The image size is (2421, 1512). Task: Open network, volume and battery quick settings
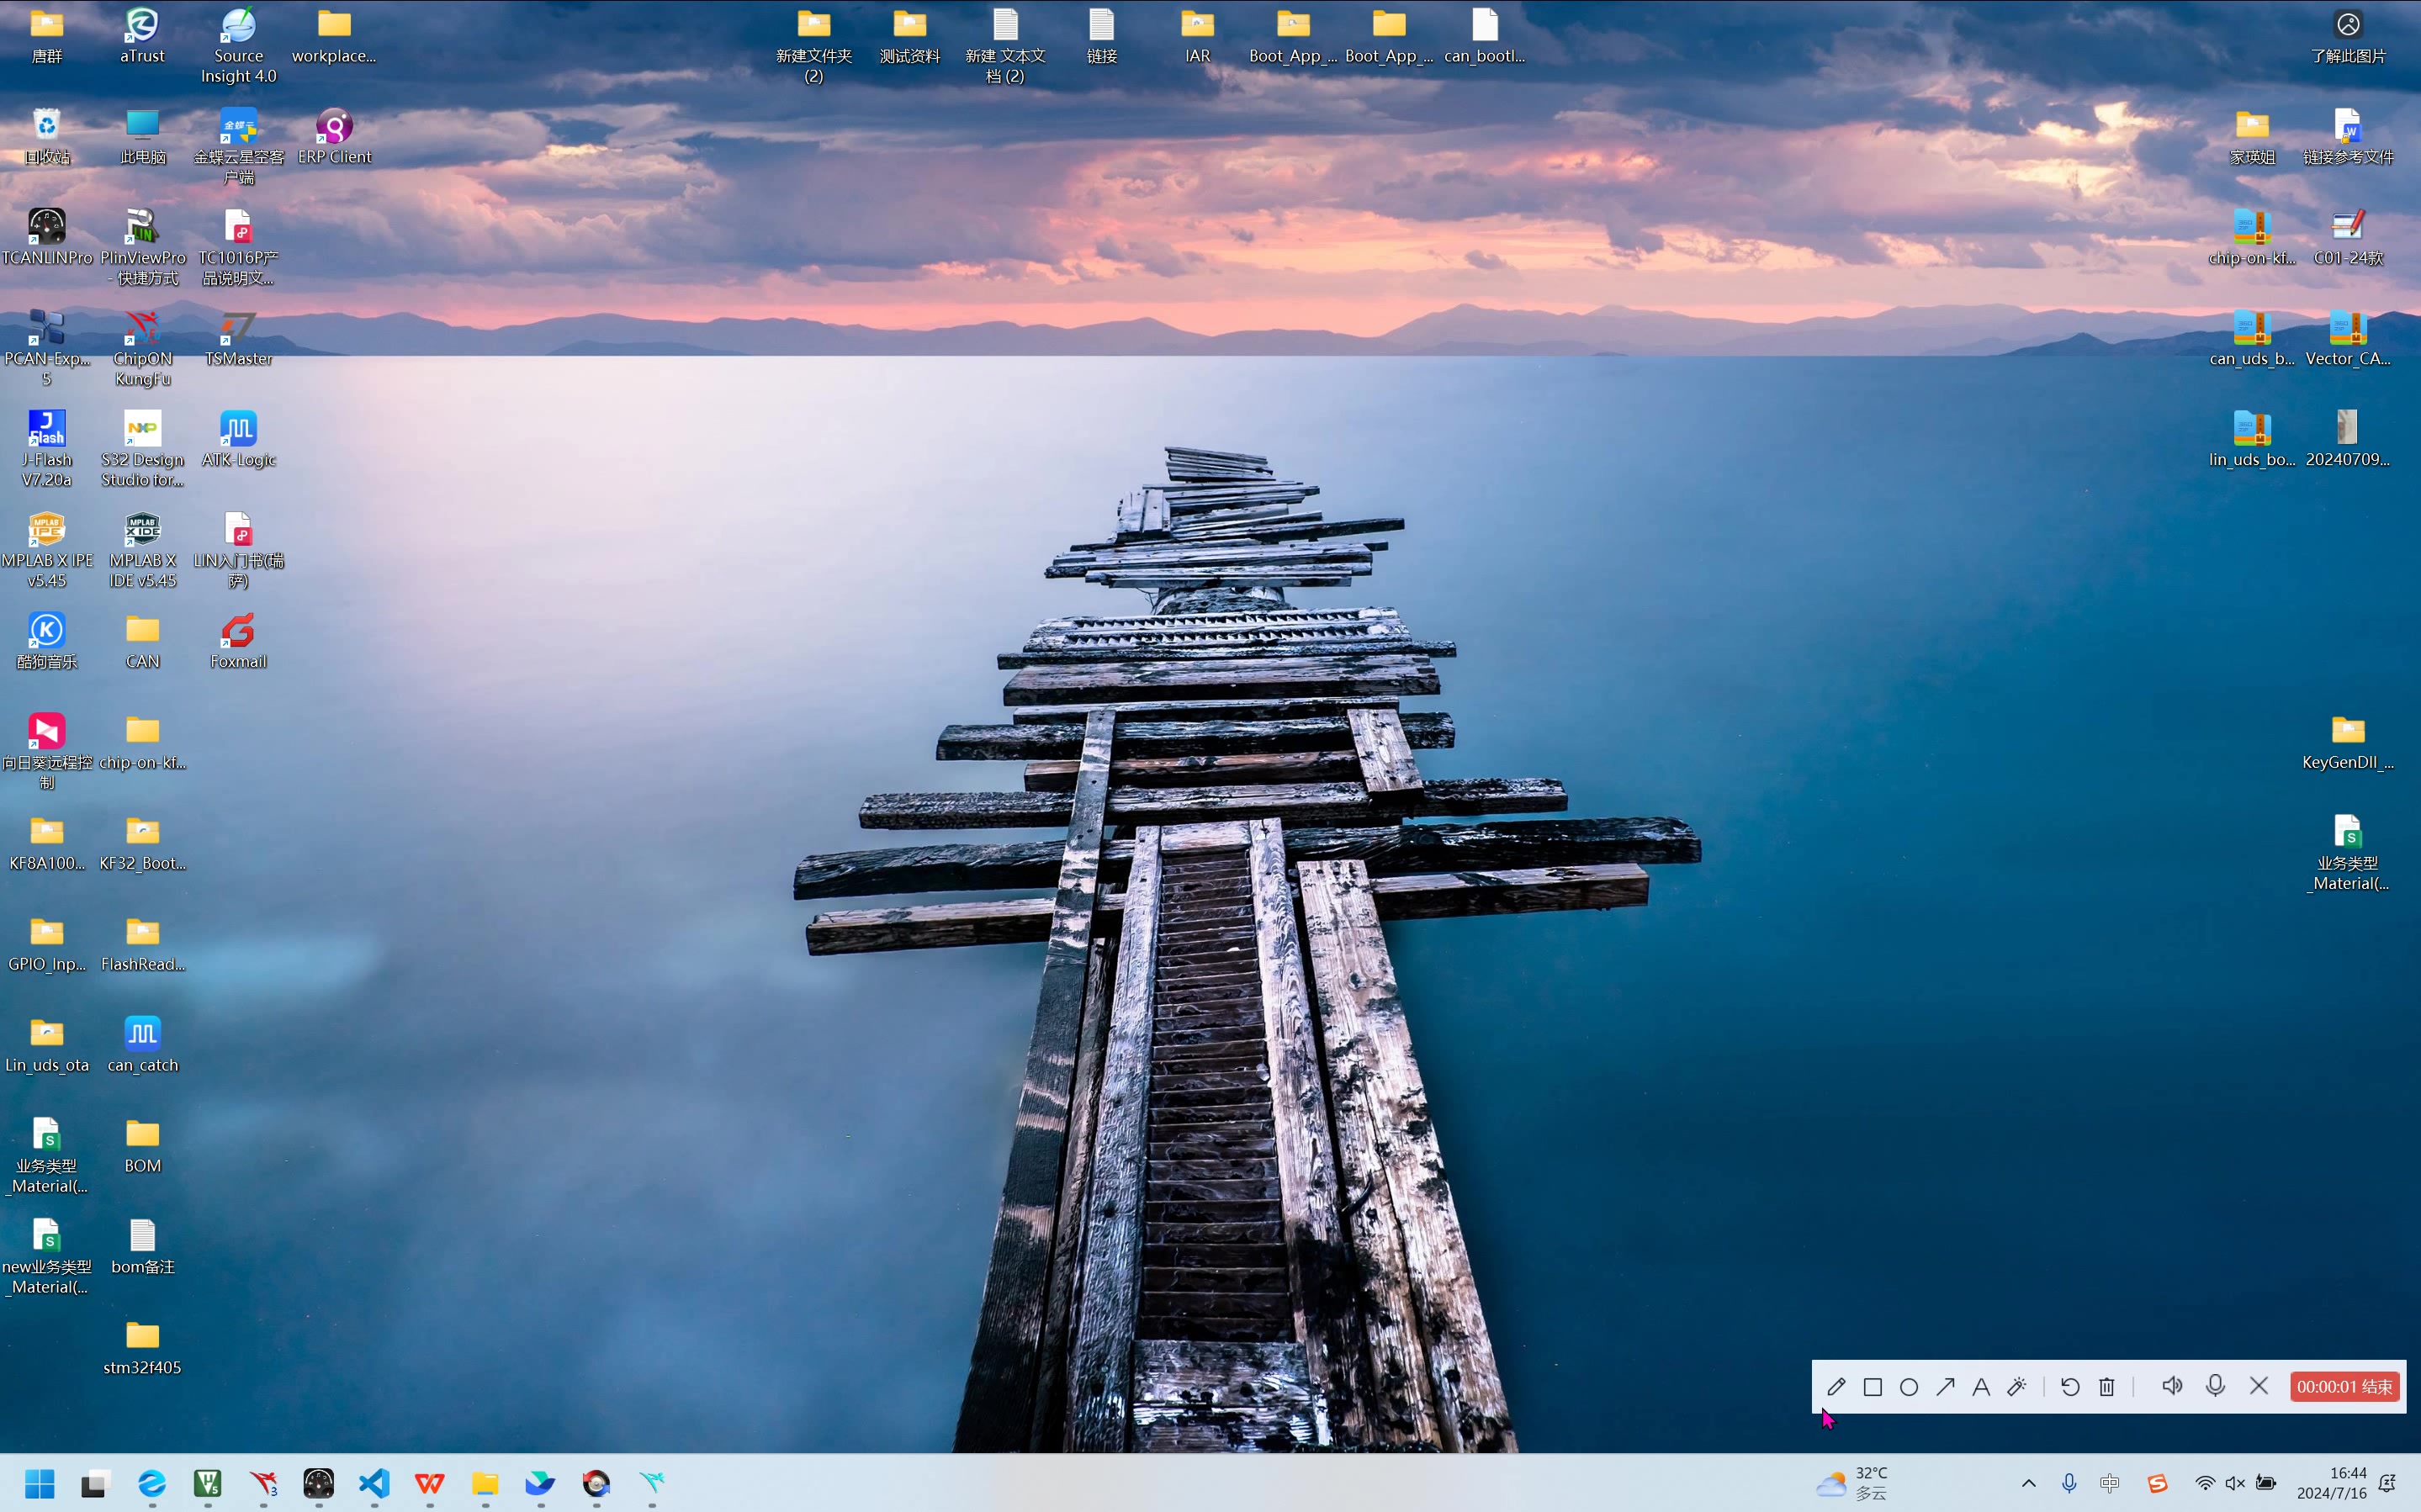(2235, 1483)
